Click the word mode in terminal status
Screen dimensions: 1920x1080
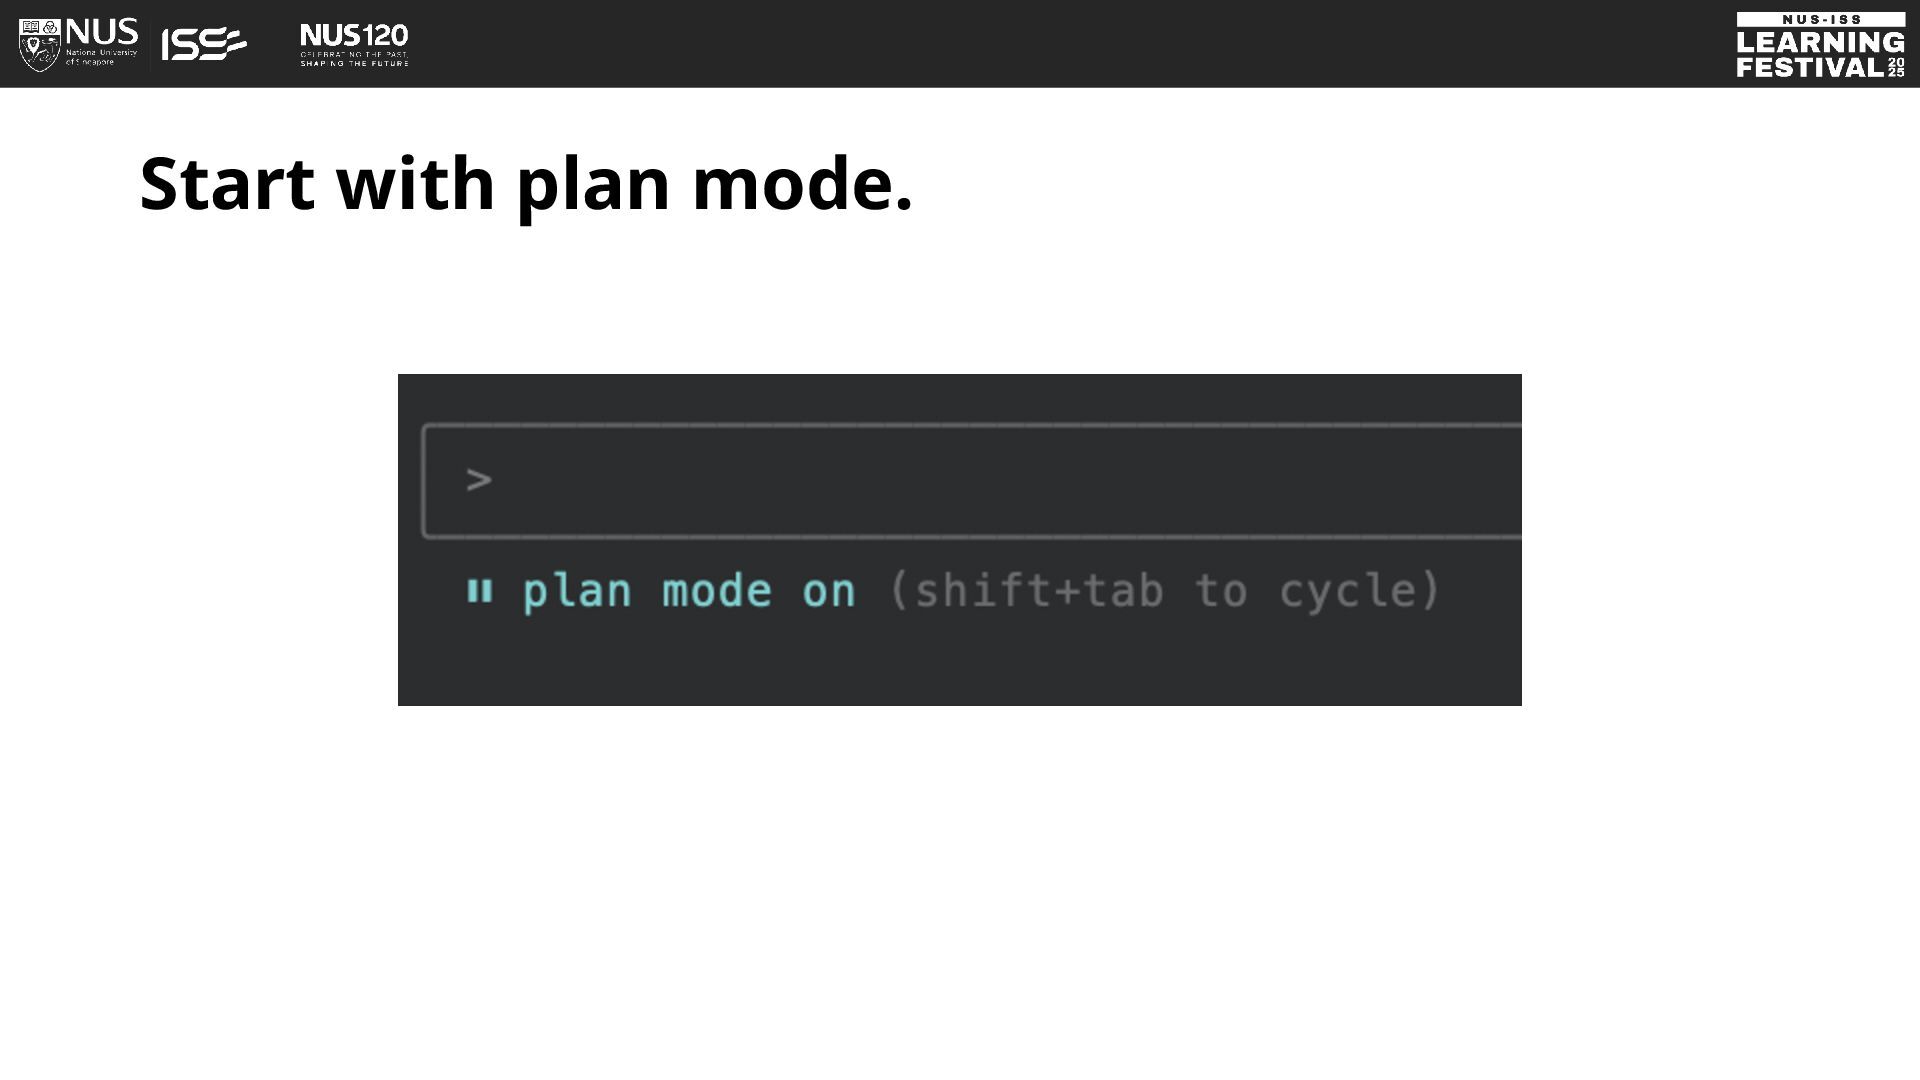pyautogui.click(x=717, y=591)
